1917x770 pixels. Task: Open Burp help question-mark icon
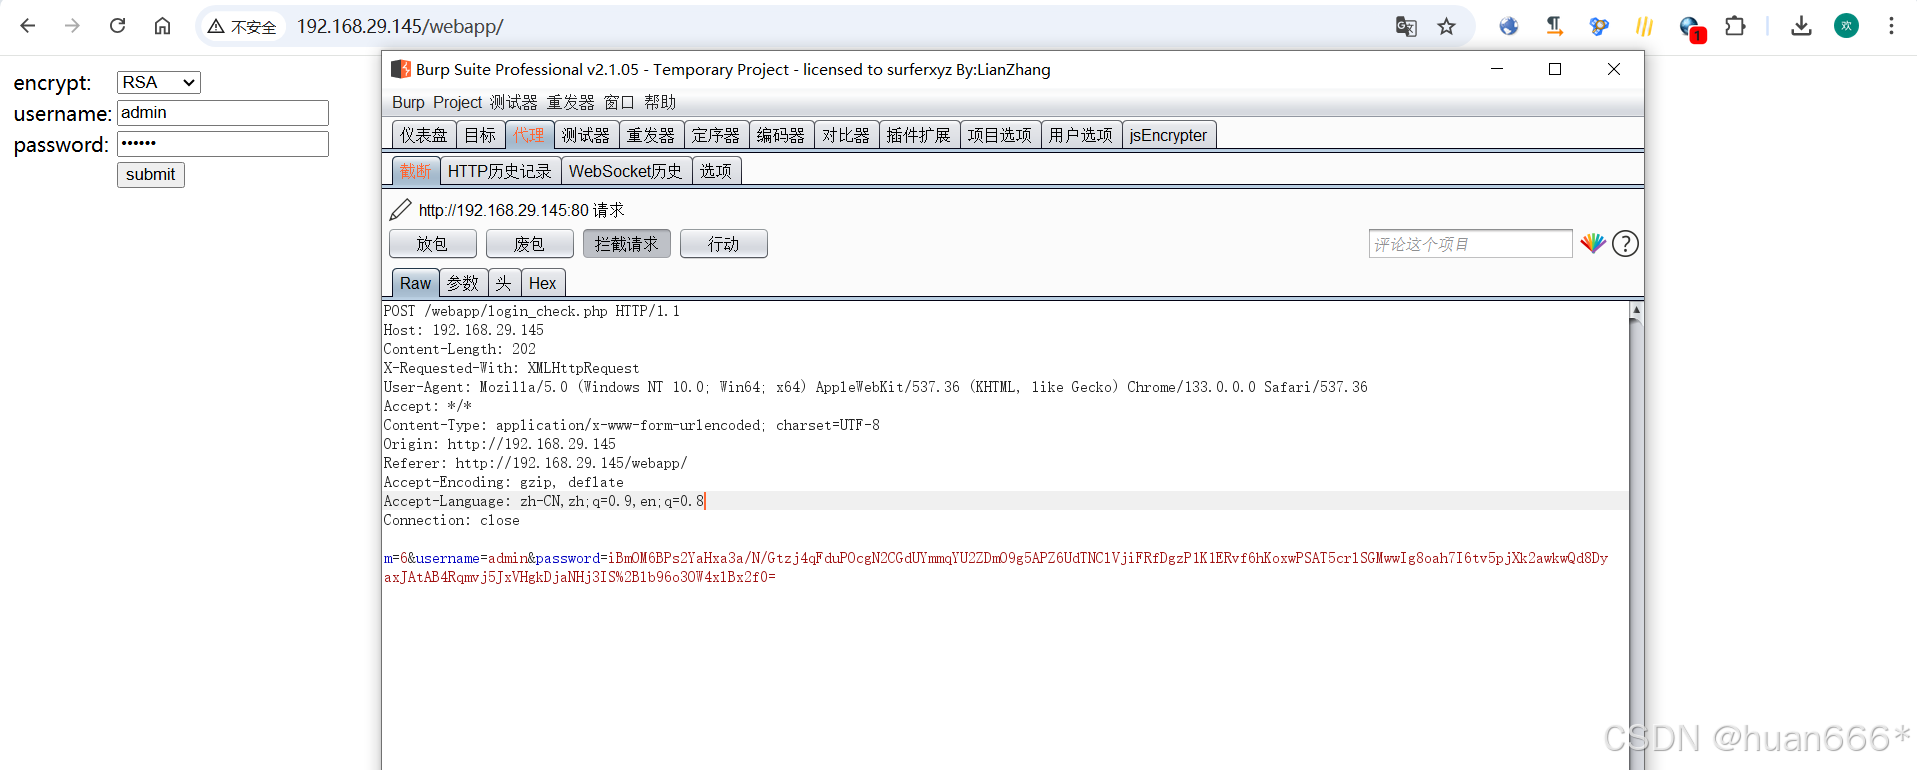click(1625, 243)
